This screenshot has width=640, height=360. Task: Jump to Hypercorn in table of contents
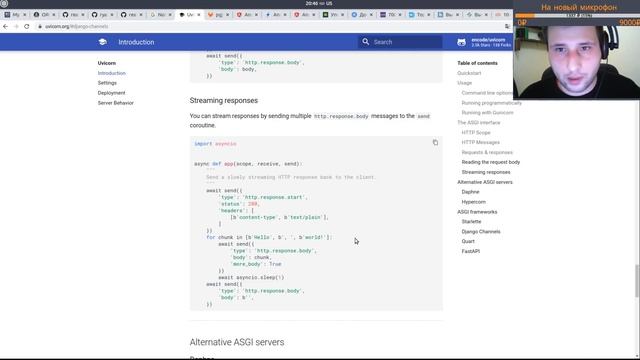tap(473, 202)
